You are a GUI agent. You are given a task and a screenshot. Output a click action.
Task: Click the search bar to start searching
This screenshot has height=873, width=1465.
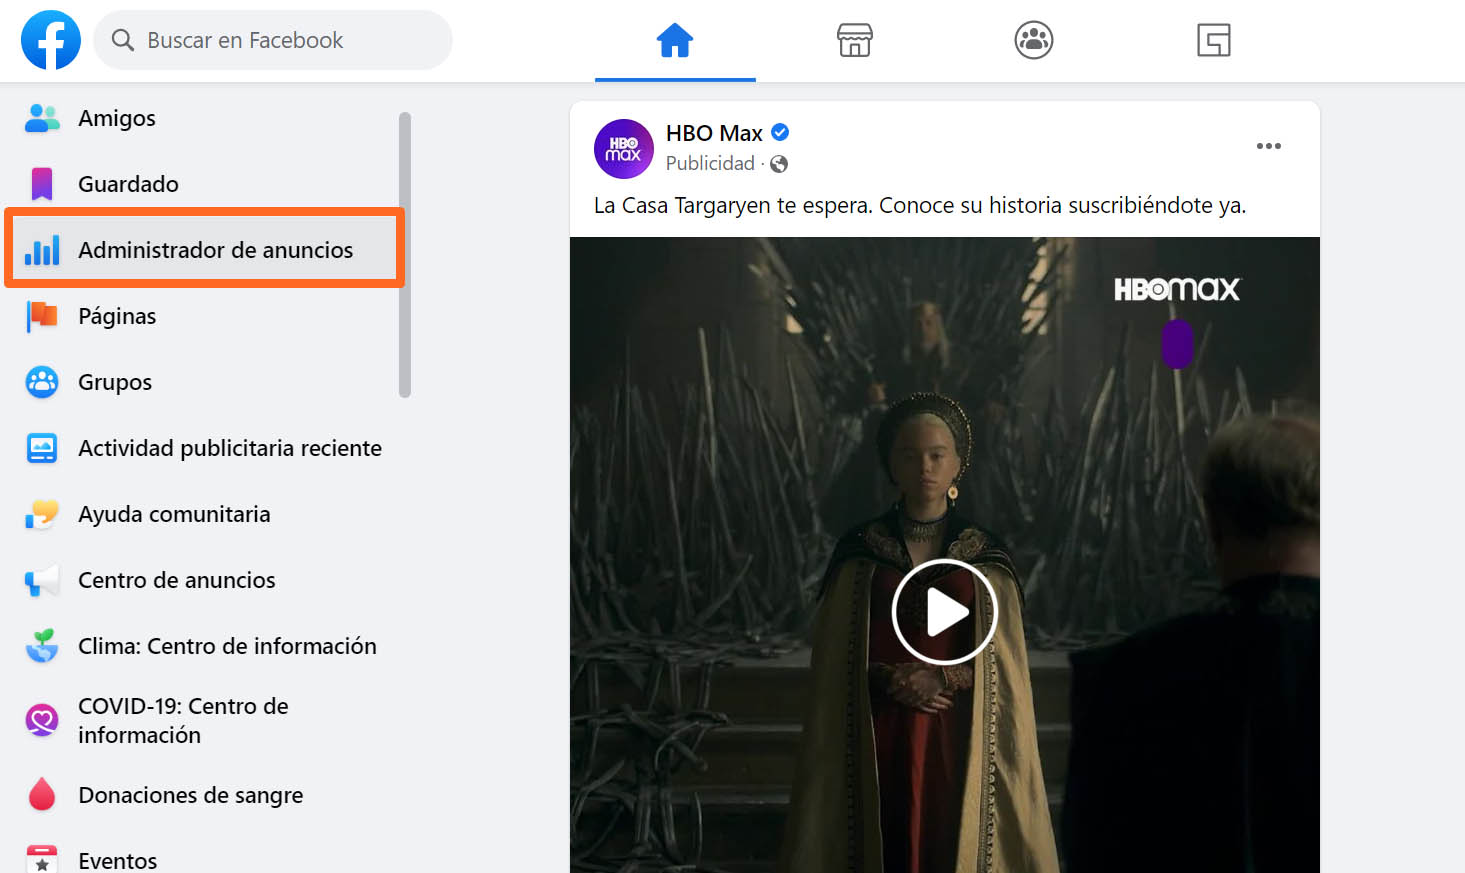[x=273, y=40]
